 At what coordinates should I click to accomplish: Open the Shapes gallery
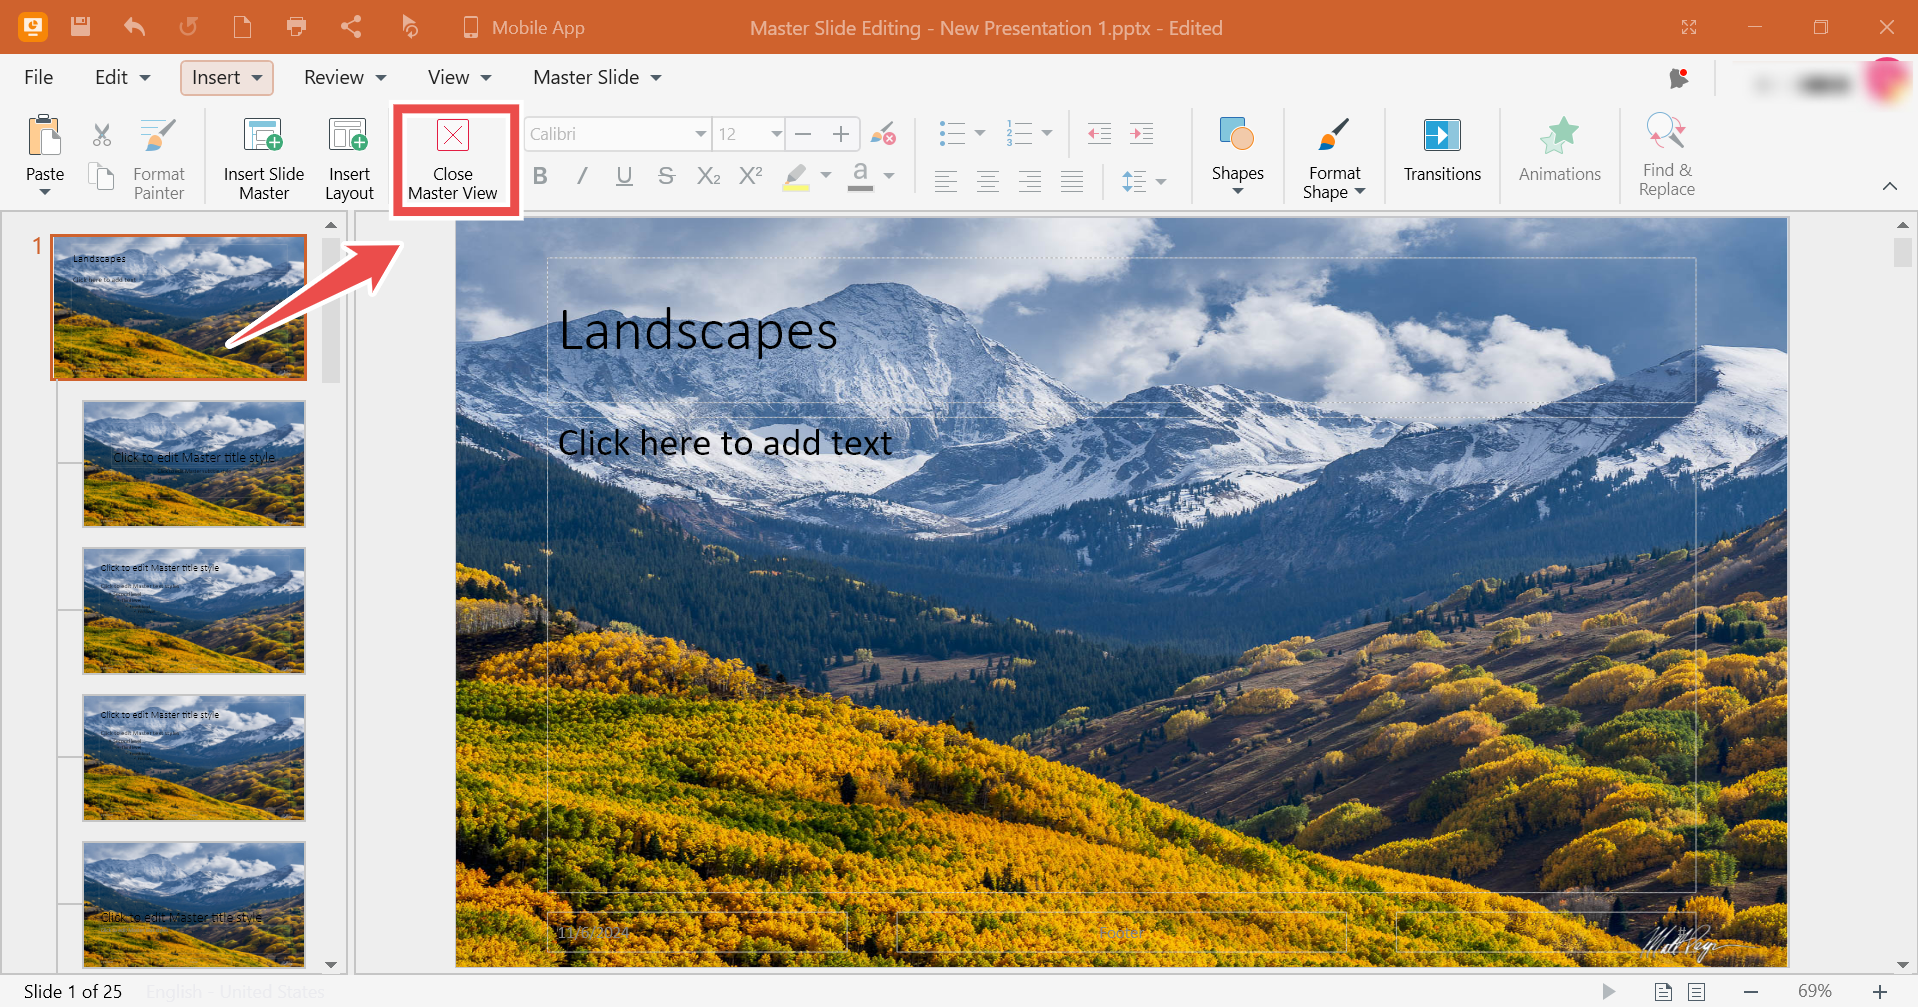[1238, 155]
